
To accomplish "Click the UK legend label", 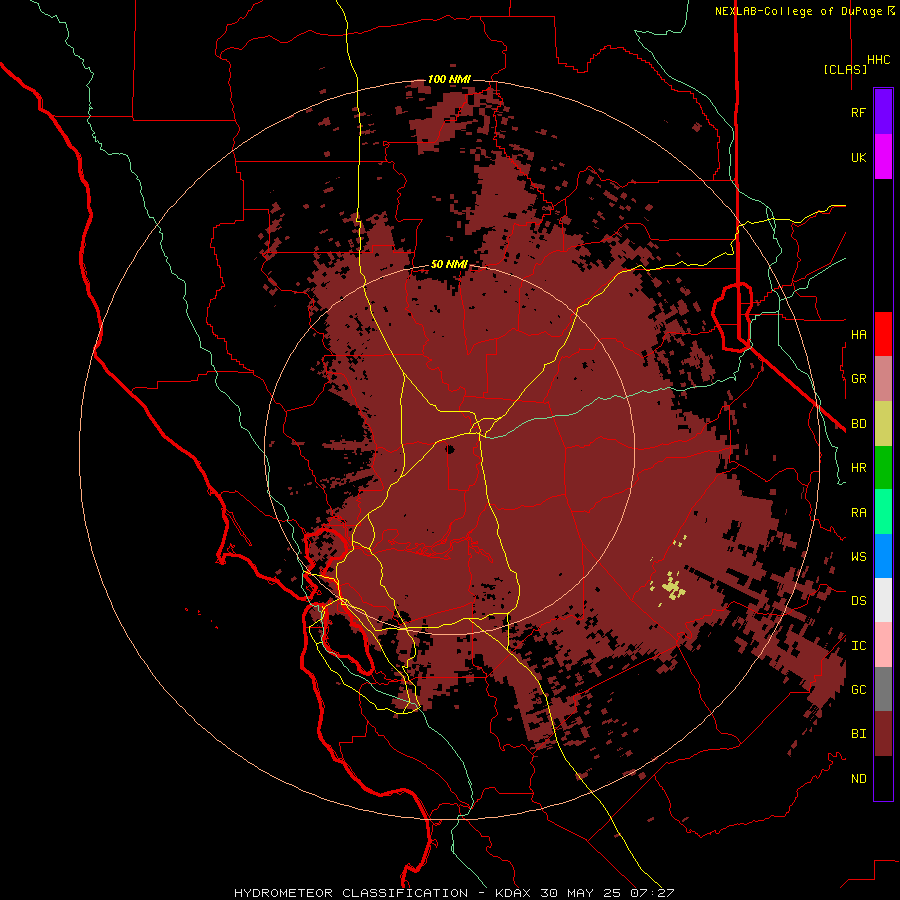I will pos(859,157).
